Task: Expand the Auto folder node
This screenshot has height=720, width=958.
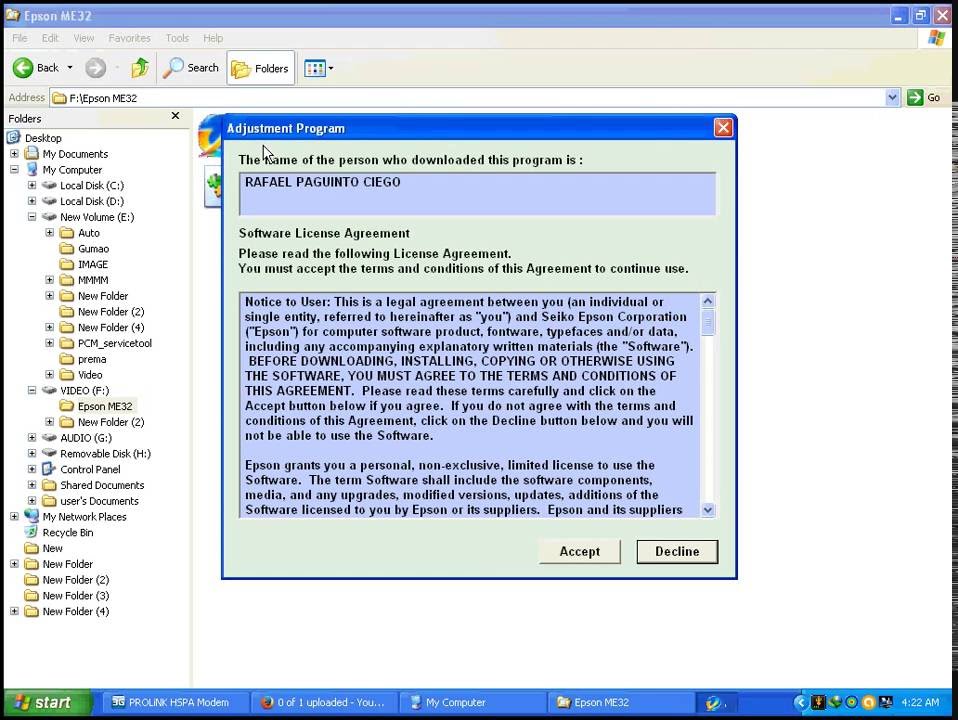Action: [49, 232]
